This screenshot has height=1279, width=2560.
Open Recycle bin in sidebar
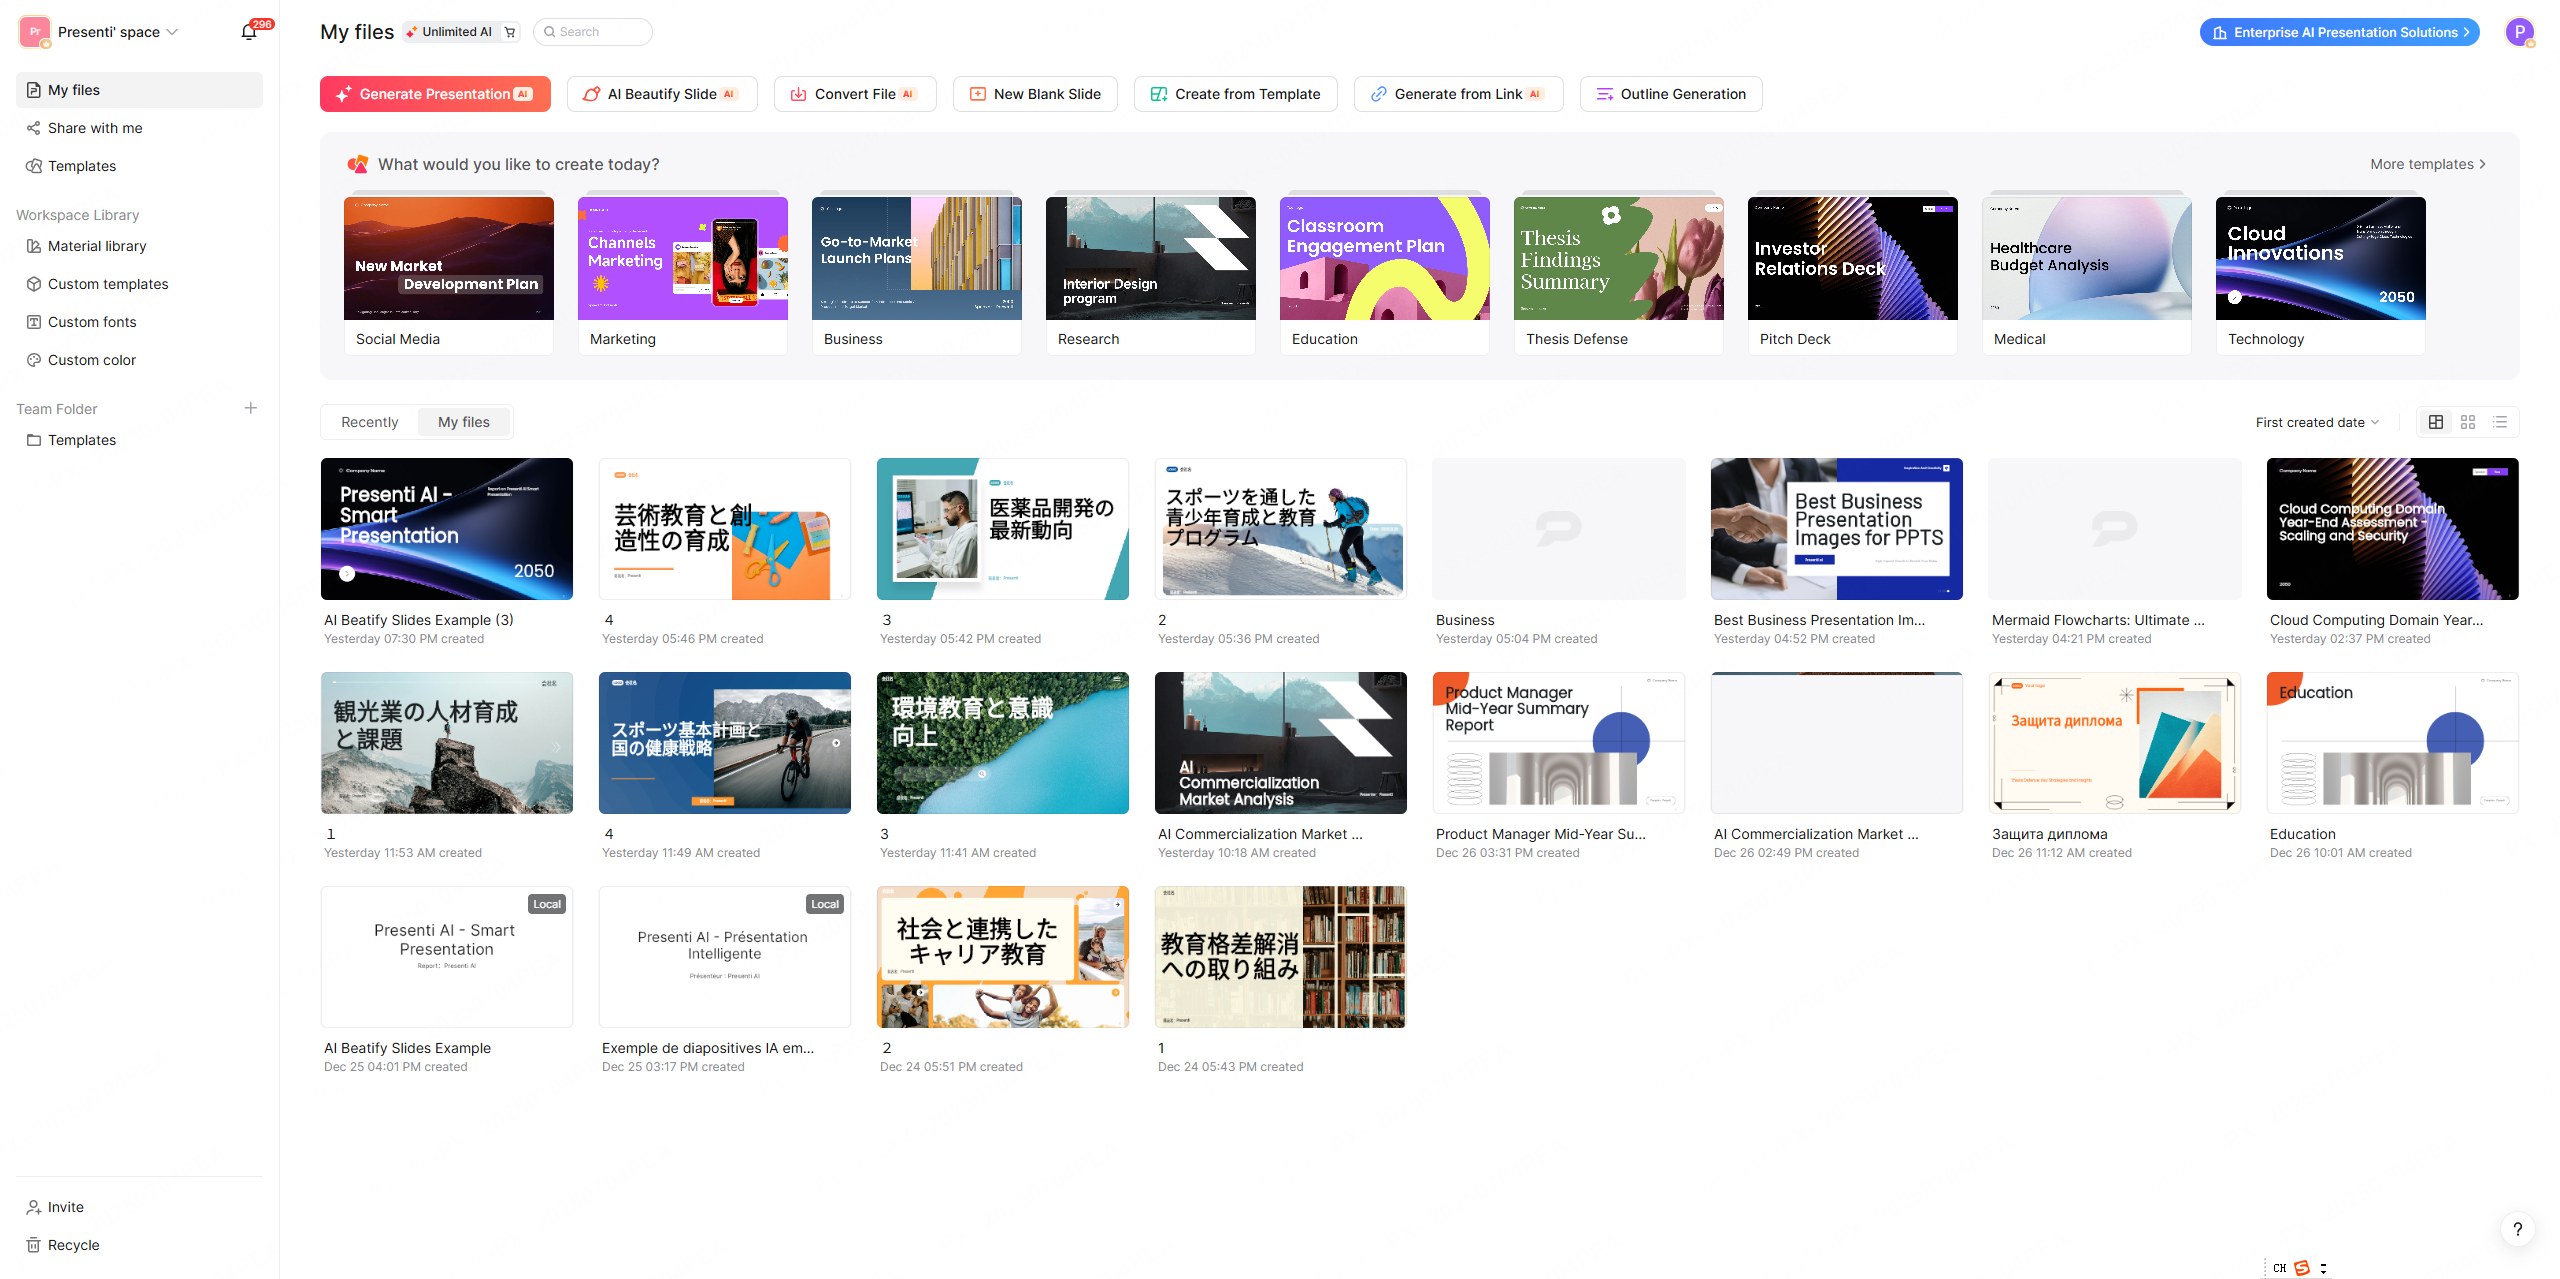(x=73, y=1245)
